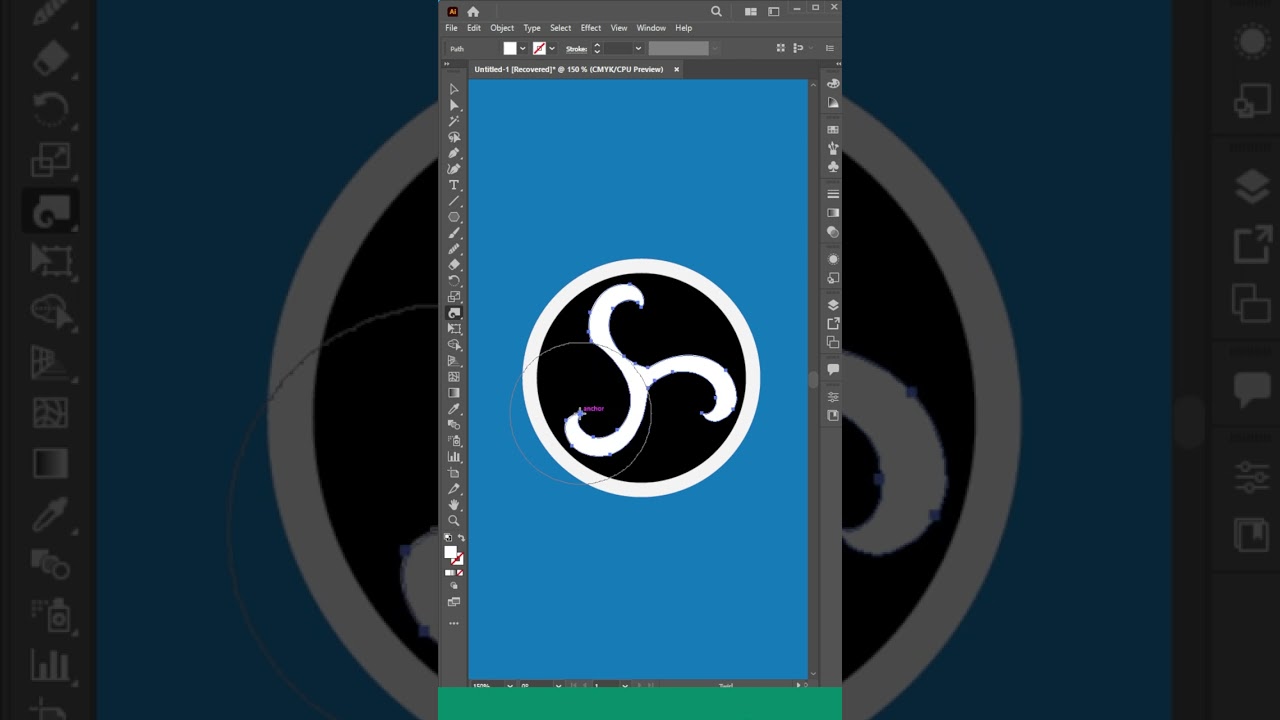Click the stroke weight input field
This screenshot has width=1280, height=720.
coord(618,48)
